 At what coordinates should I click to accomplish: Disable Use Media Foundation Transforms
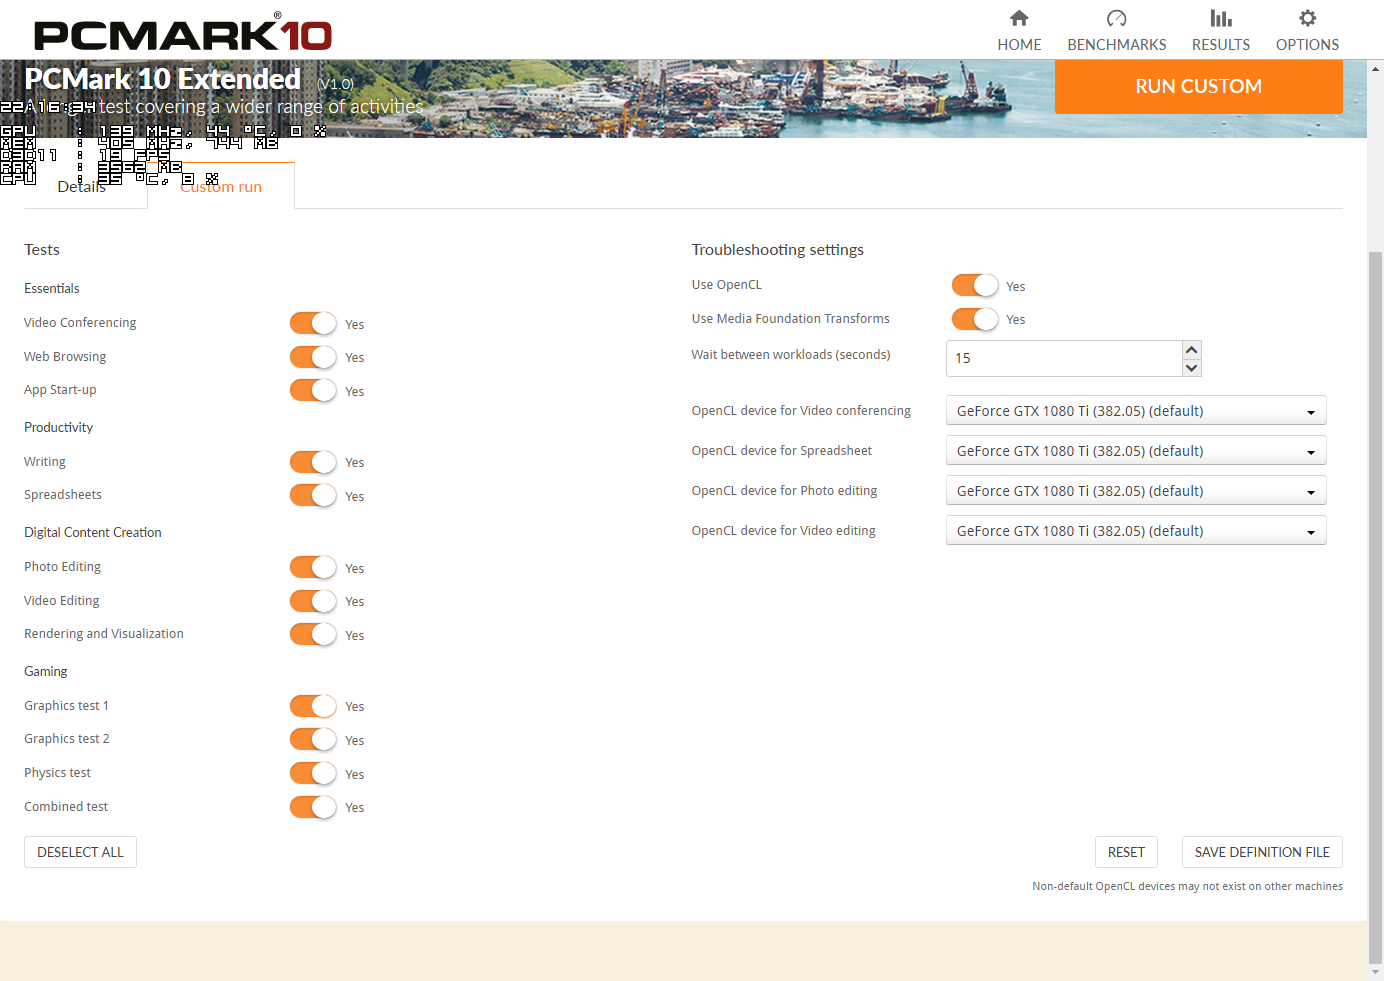click(x=974, y=318)
